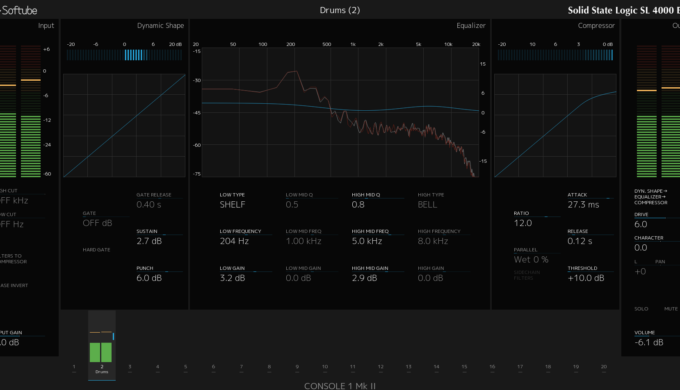680x390 pixels.
Task: Click the Dynamic Shape transfer curve graph
Action: pos(124,125)
